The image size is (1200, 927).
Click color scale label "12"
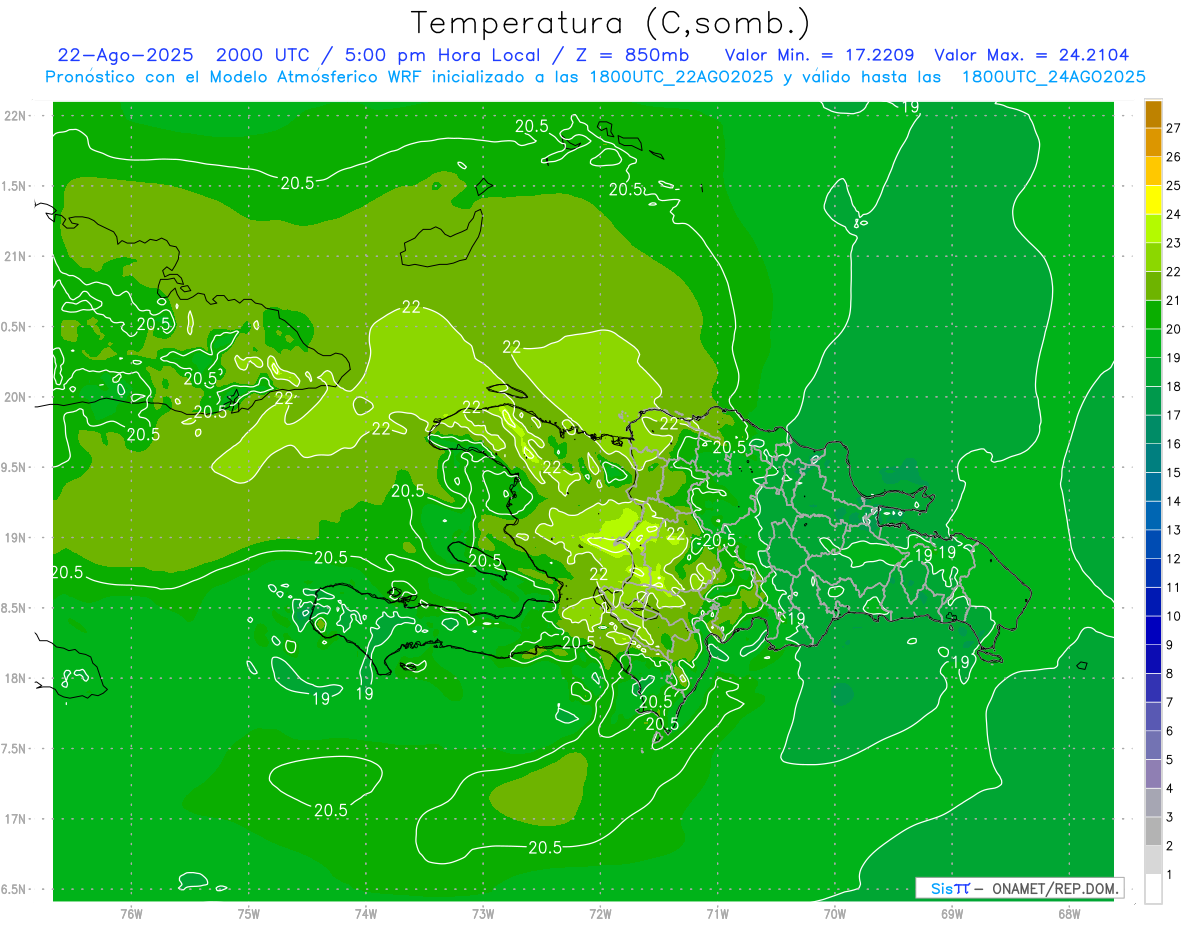point(1173,558)
